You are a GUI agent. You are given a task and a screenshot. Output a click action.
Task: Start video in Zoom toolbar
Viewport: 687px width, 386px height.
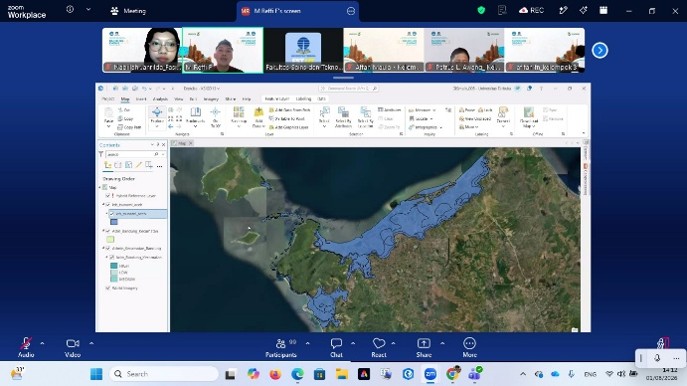pyautogui.click(x=72, y=348)
